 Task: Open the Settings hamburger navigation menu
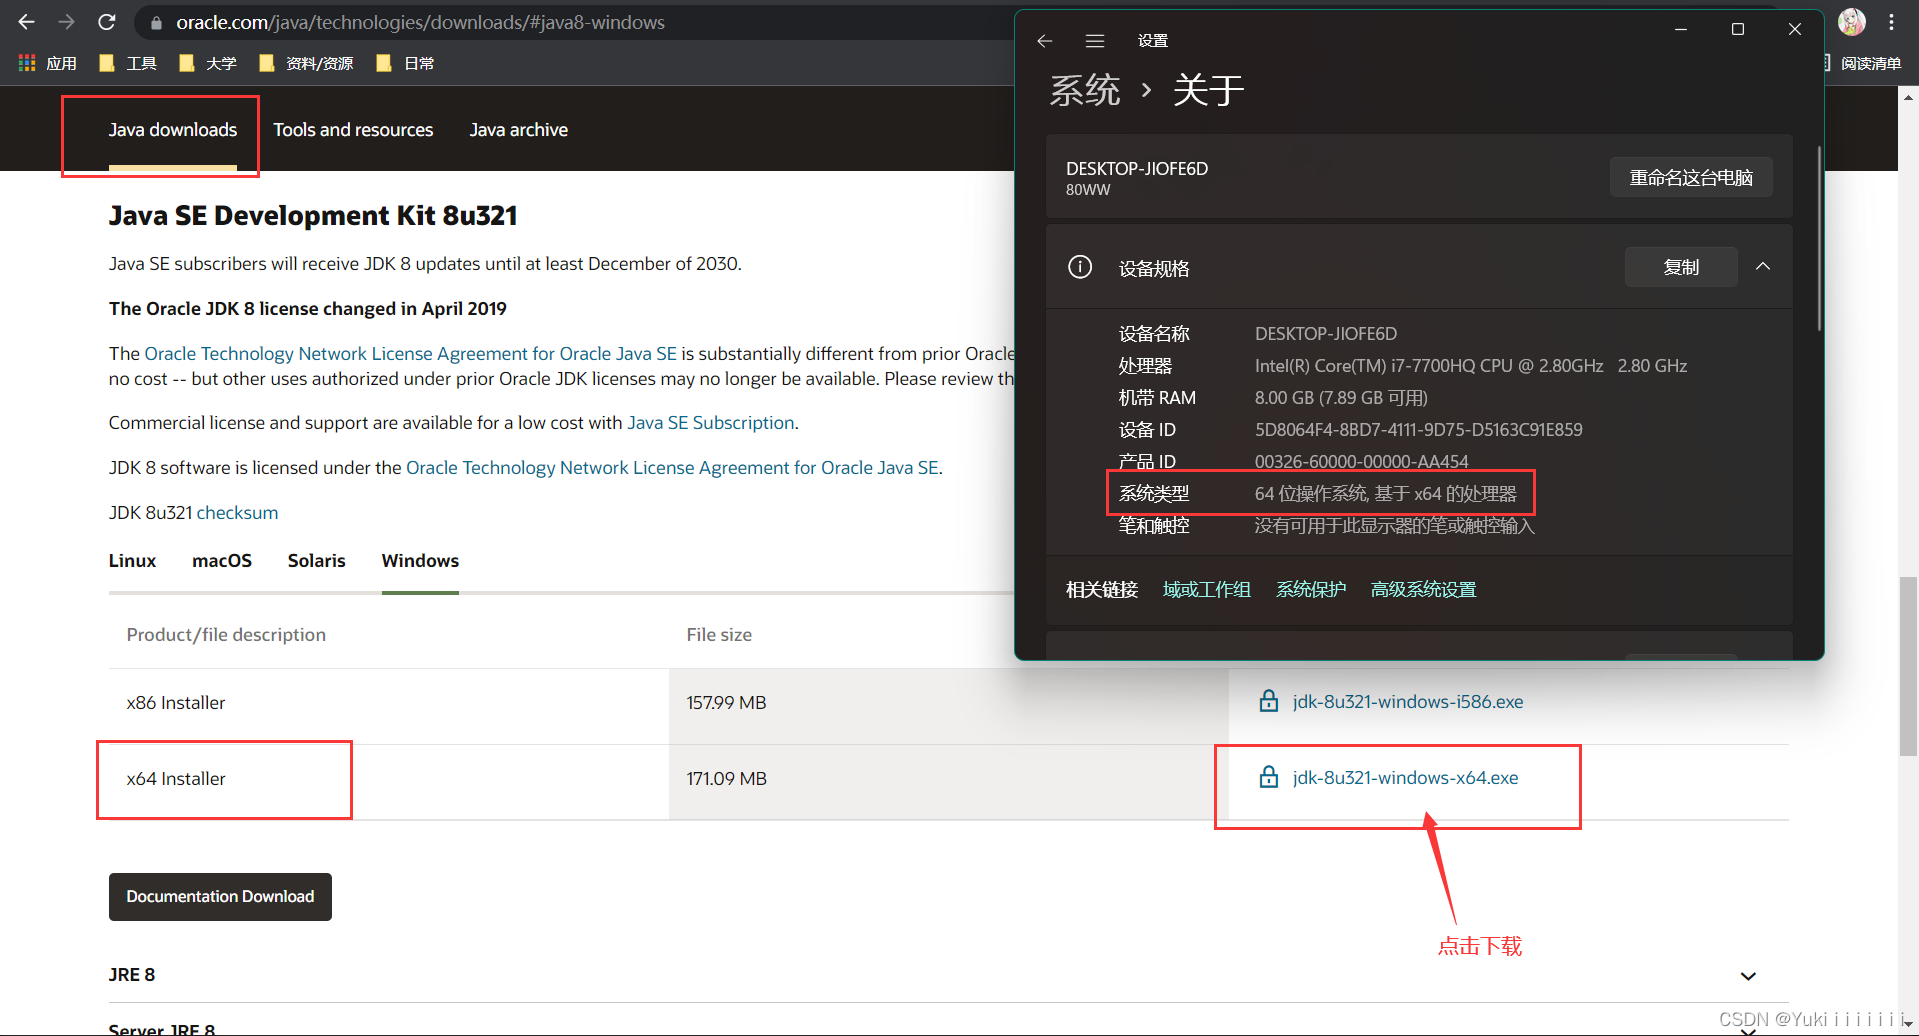click(1095, 41)
